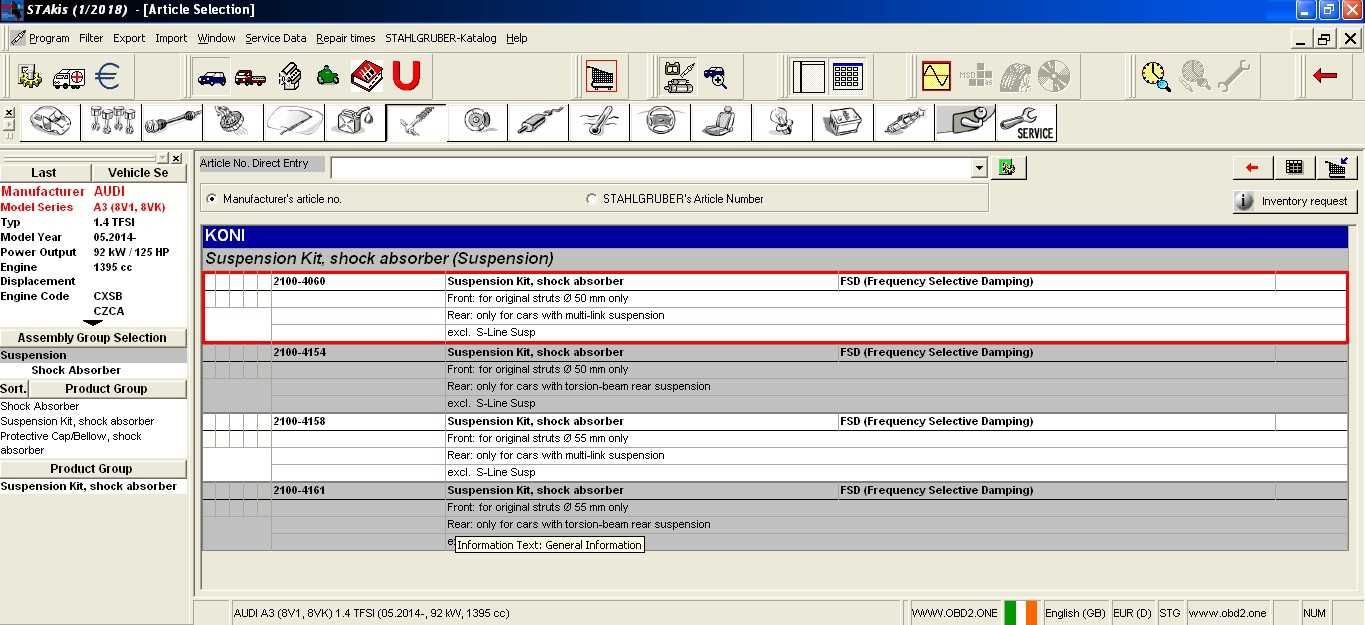Image resolution: width=1365 pixels, height=625 pixels.
Task: Open the red catalogue book icon
Action: coord(367,76)
